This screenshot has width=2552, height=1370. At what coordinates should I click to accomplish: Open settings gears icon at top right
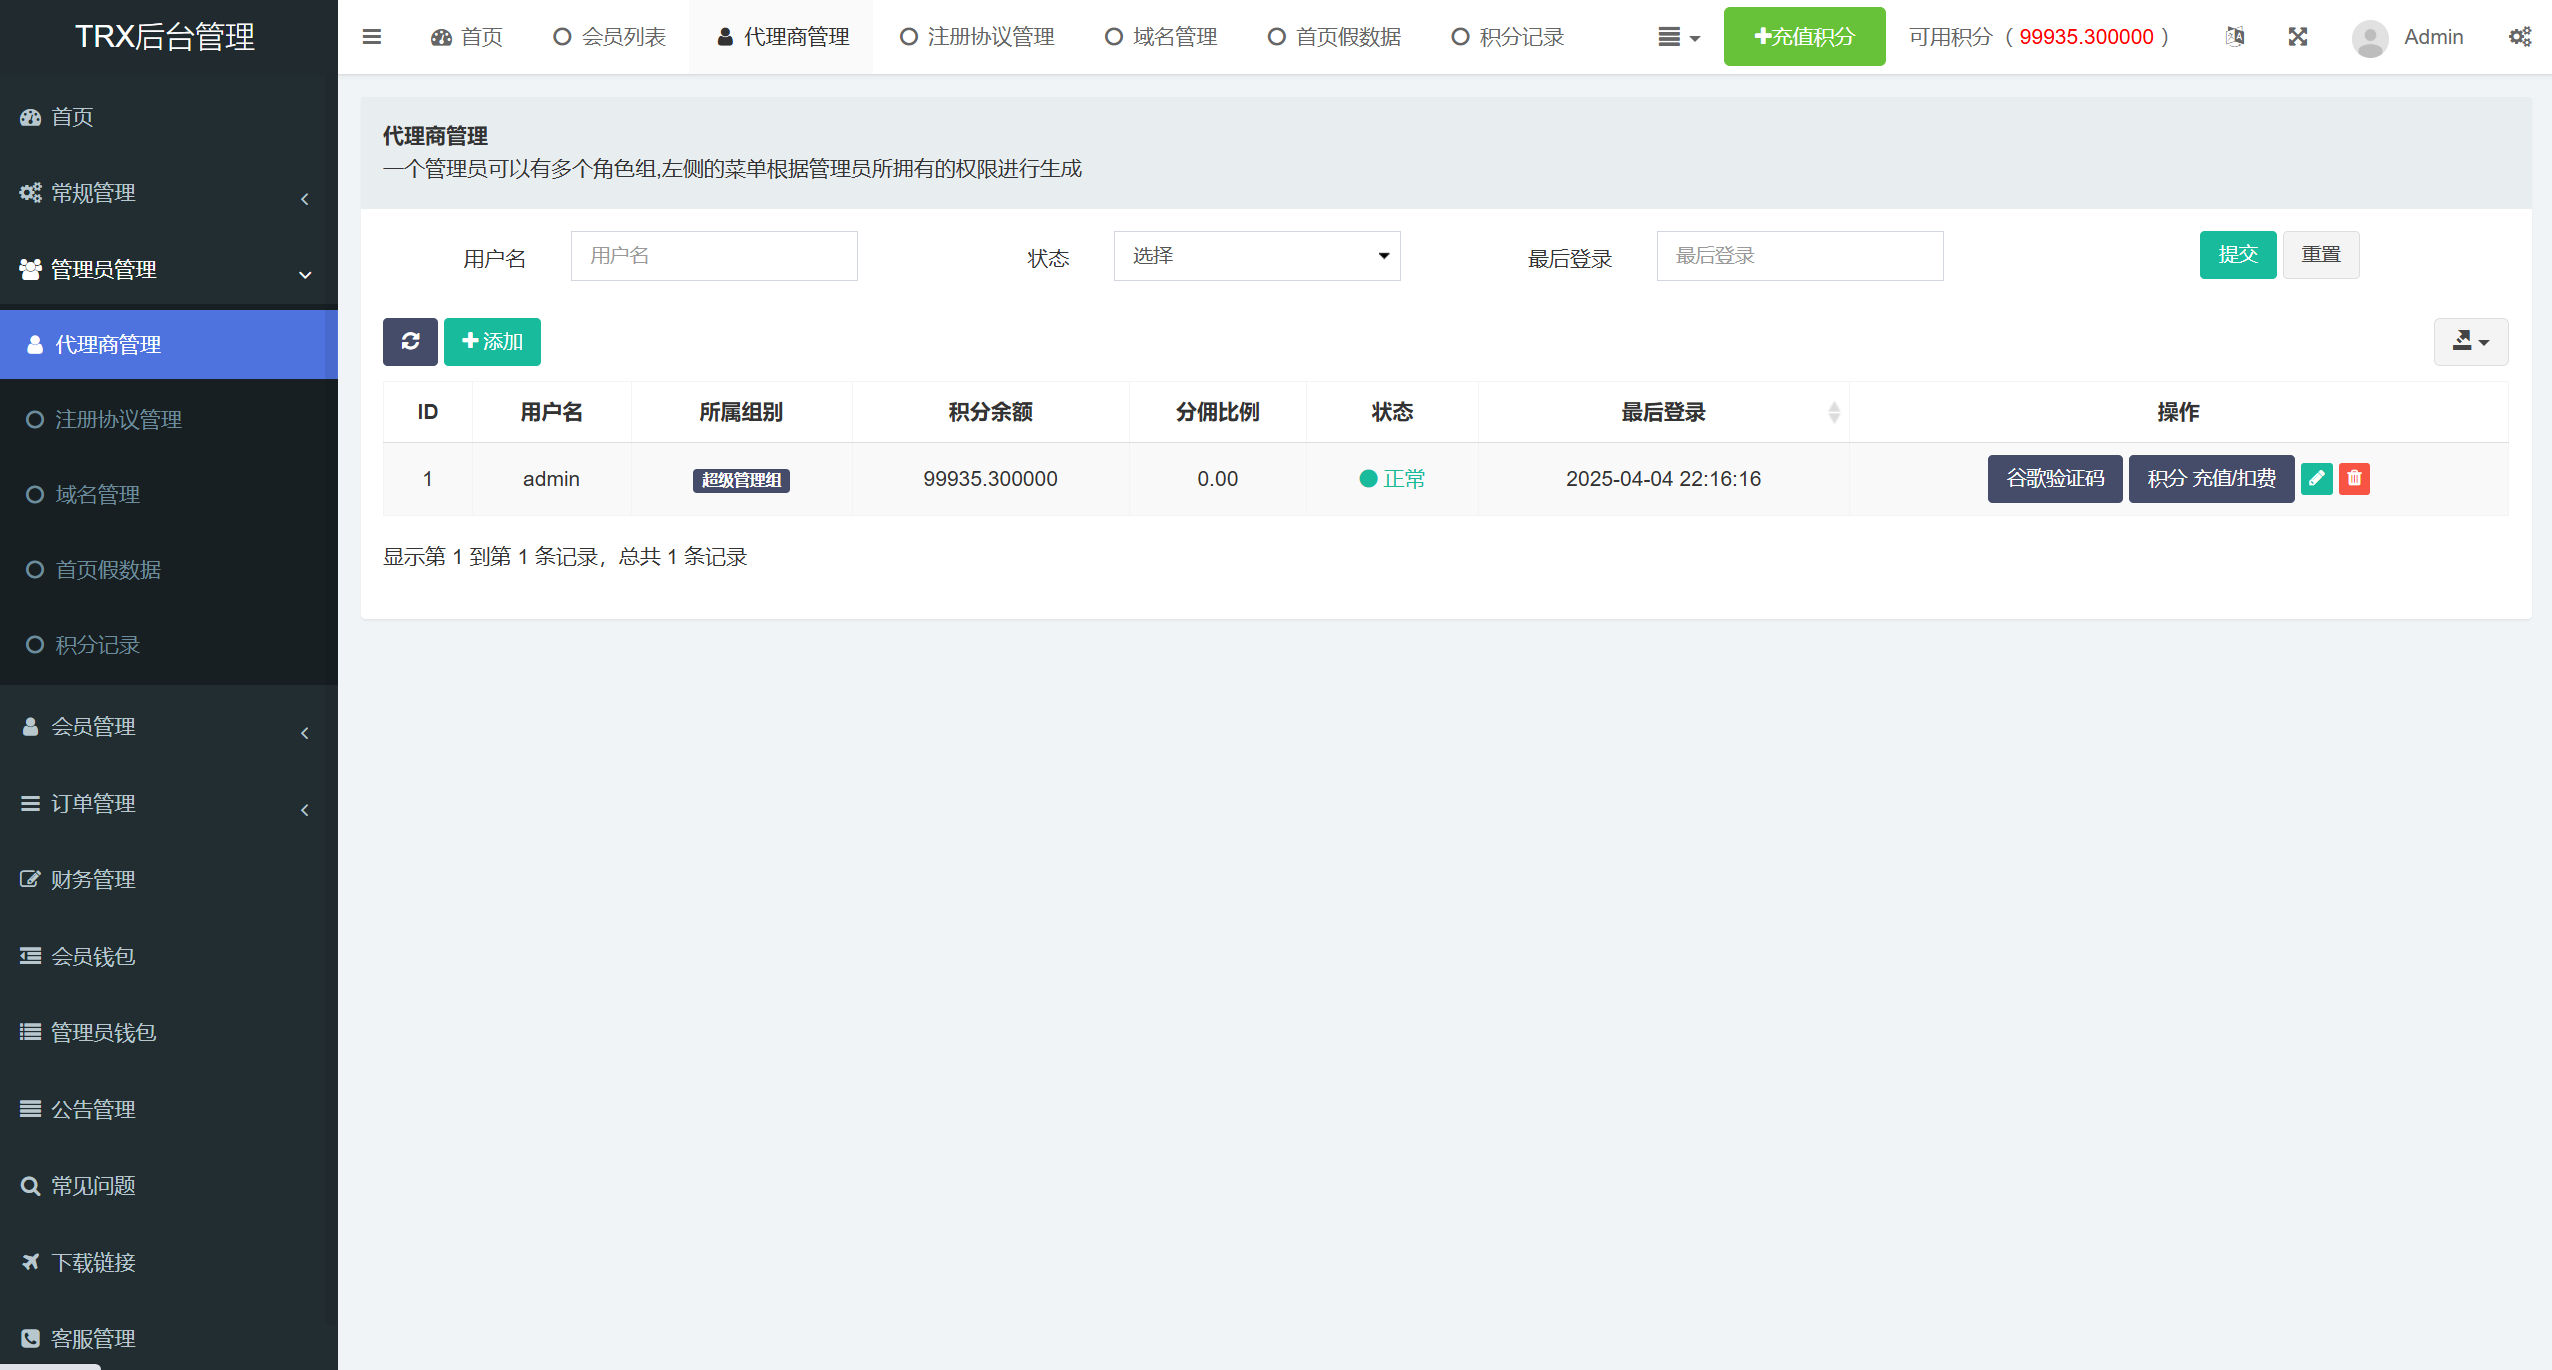click(2519, 37)
